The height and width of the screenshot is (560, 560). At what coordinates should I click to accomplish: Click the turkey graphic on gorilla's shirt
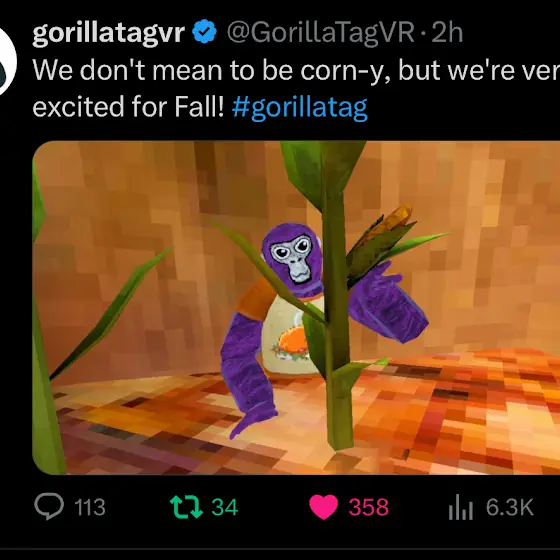pyautogui.click(x=290, y=343)
